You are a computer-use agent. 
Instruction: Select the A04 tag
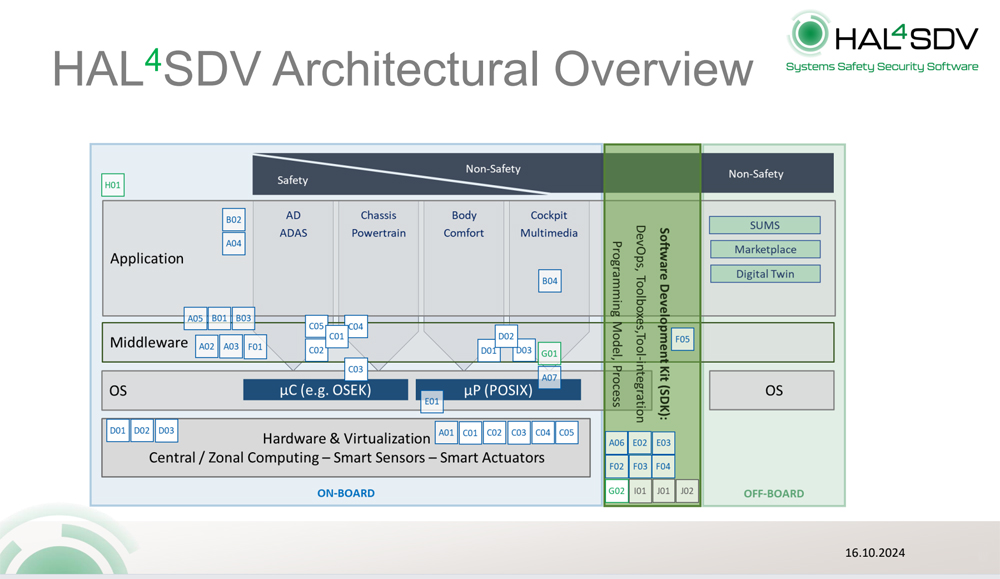(233, 243)
